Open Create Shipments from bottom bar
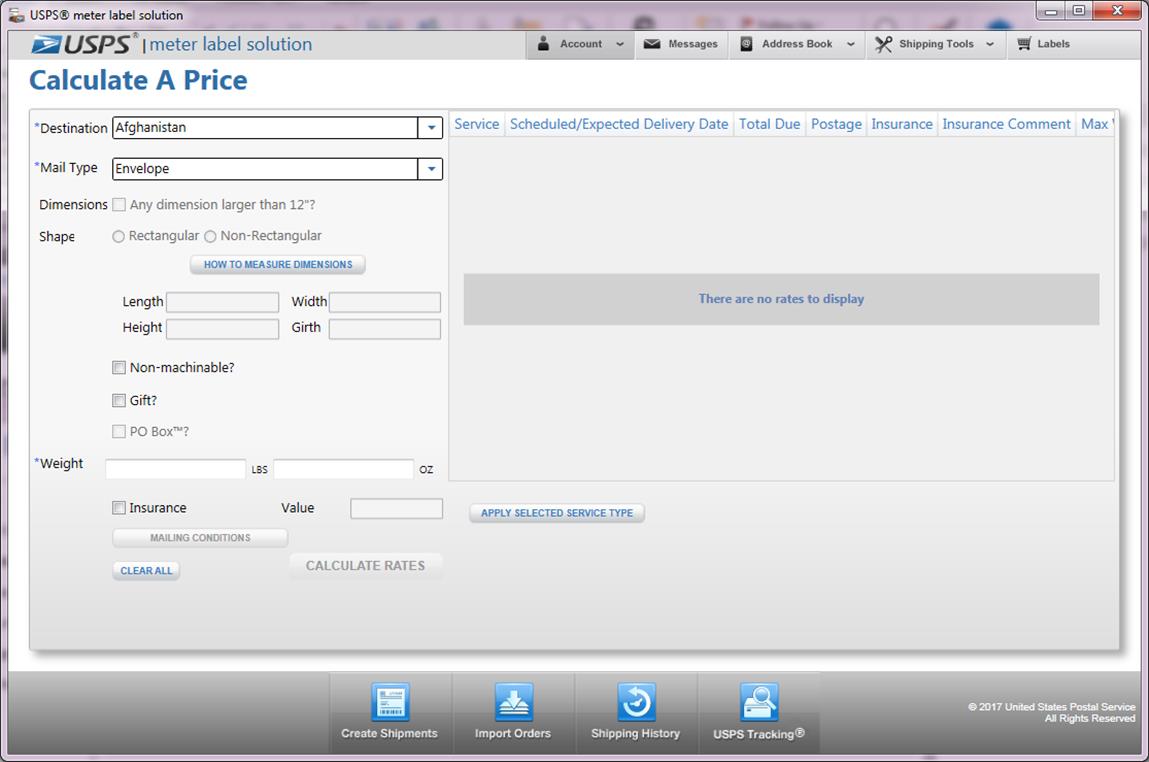The width and height of the screenshot is (1149, 762). pos(390,712)
